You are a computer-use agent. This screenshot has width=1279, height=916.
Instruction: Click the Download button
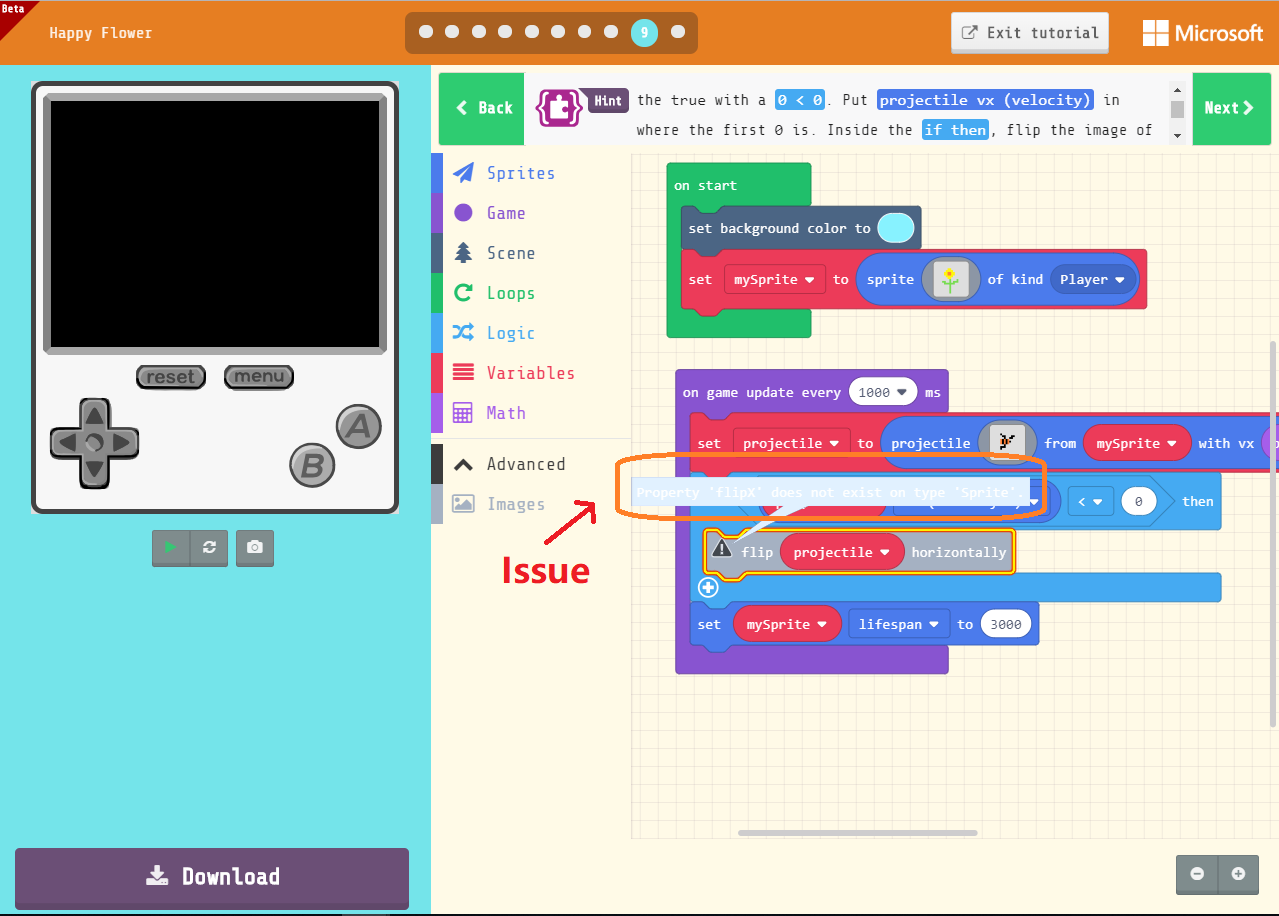pos(211,878)
